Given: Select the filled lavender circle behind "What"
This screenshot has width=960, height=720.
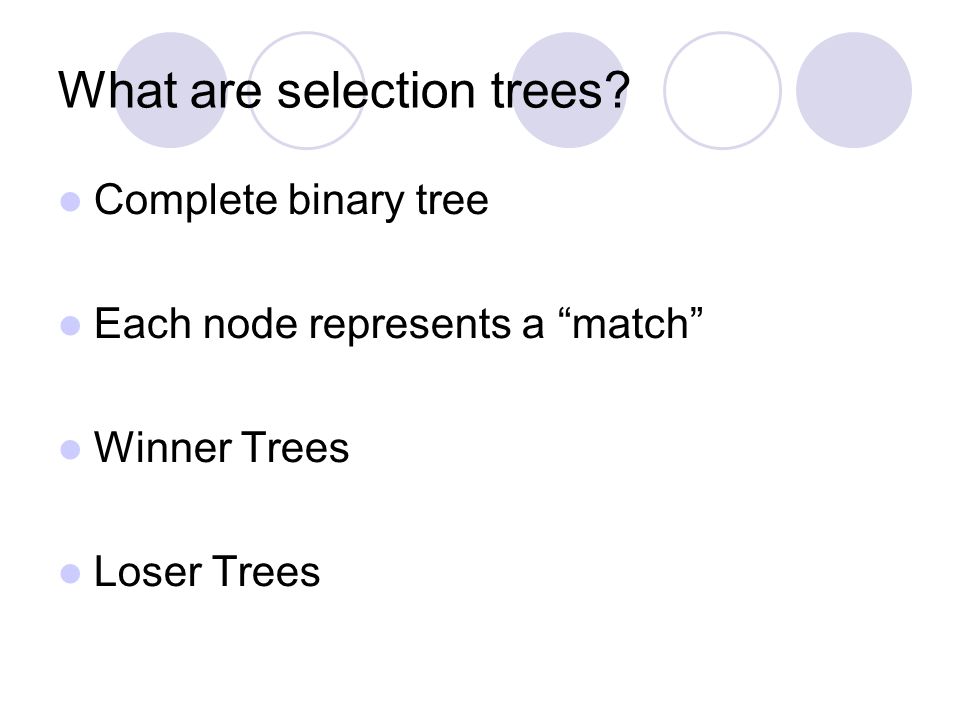Looking at the screenshot, I should [171, 90].
